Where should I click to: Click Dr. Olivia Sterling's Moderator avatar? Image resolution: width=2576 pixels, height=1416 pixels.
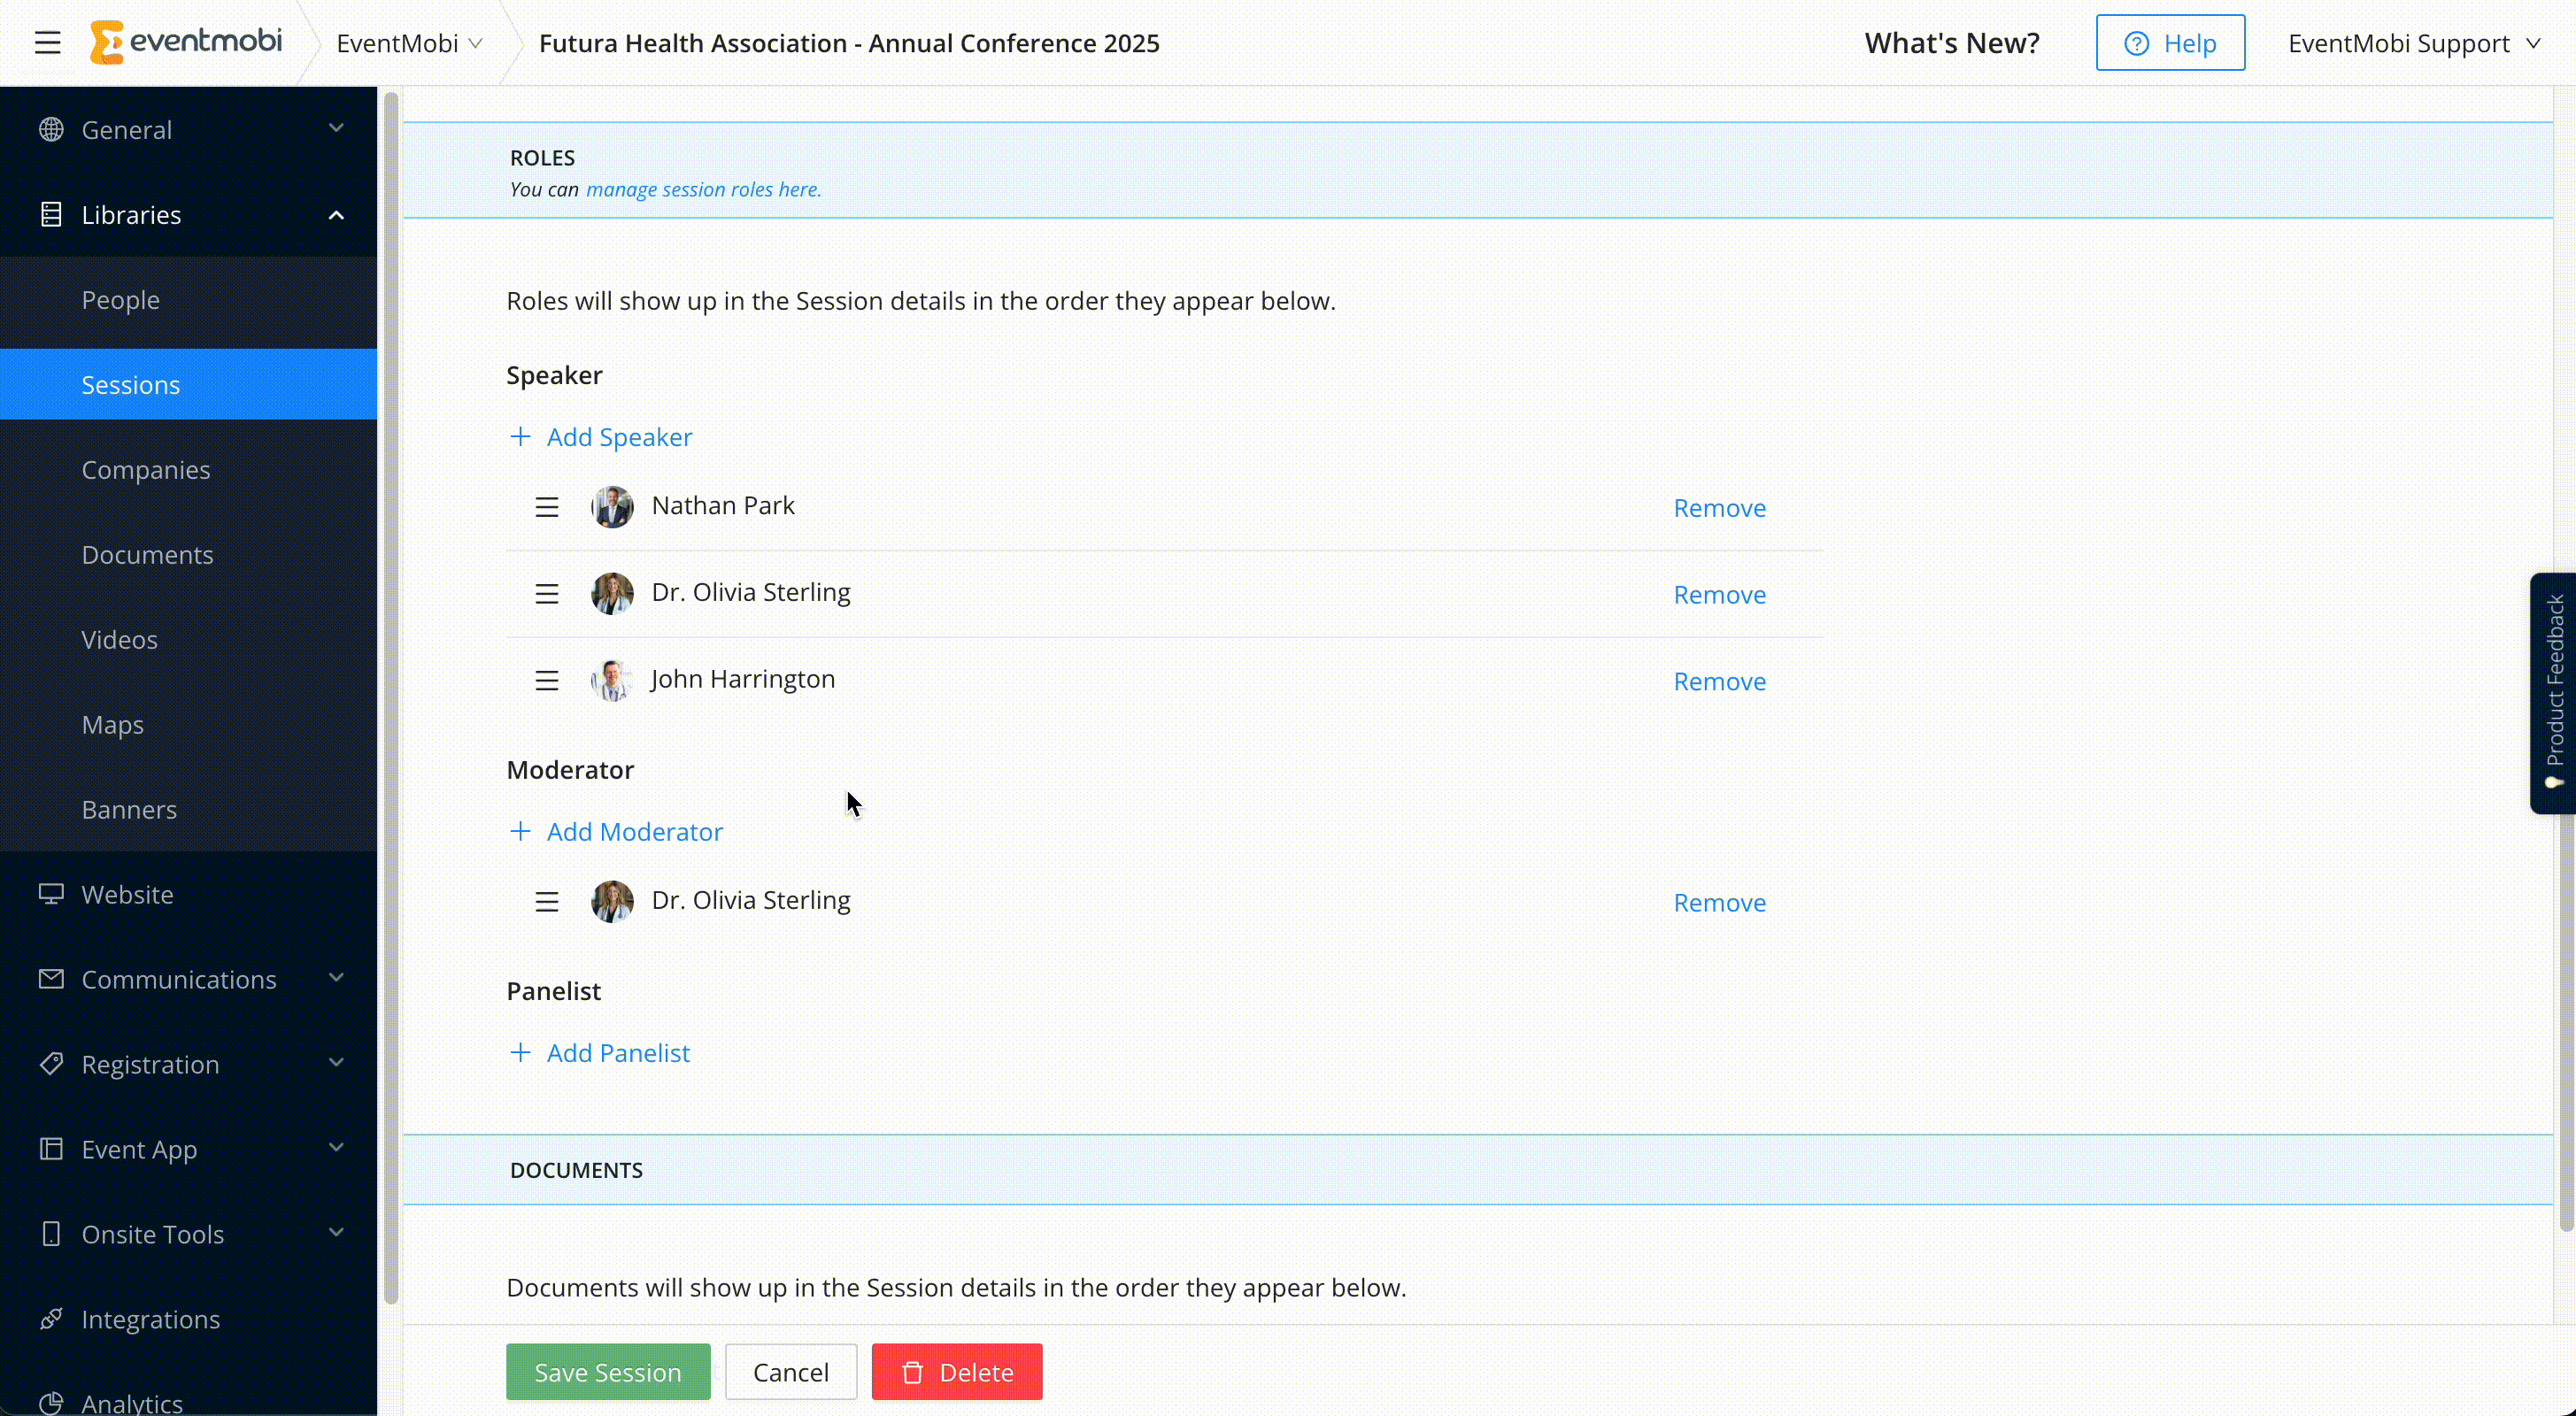(x=612, y=902)
